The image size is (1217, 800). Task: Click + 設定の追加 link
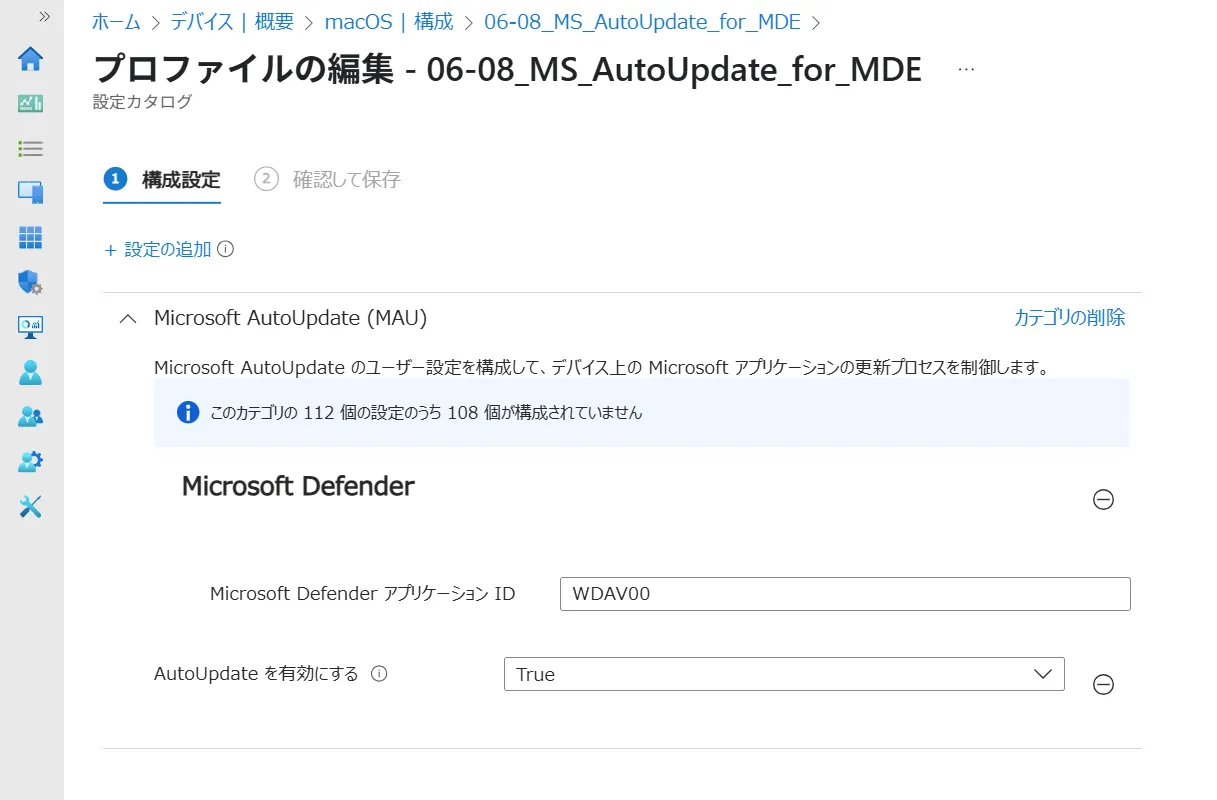(158, 250)
